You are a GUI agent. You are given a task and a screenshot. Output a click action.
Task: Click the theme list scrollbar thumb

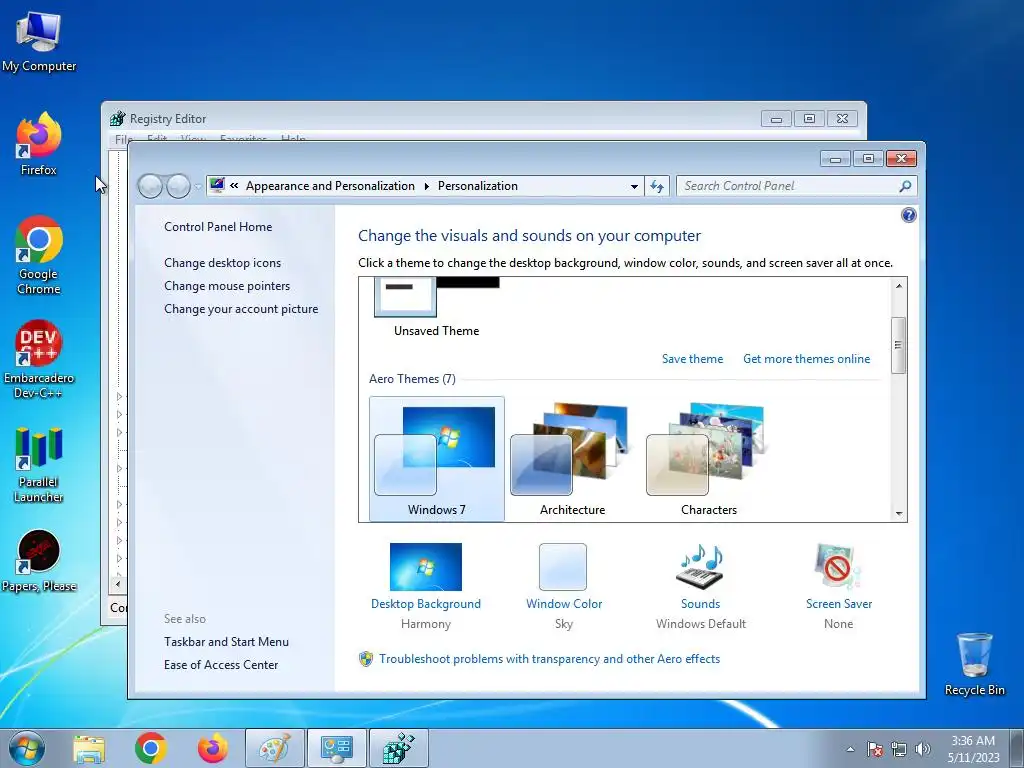(899, 345)
